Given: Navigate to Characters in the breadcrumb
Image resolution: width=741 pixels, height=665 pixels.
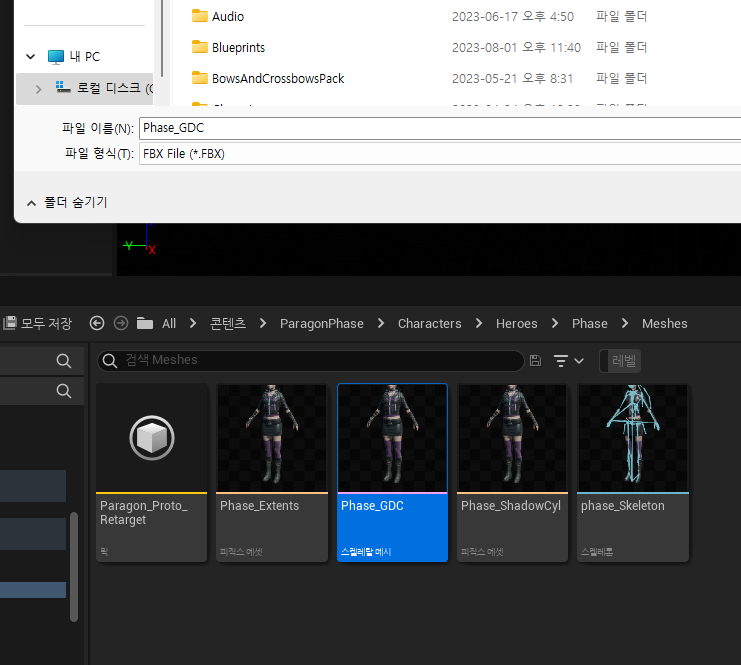Looking at the screenshot, I should click(x=429, y=323).
